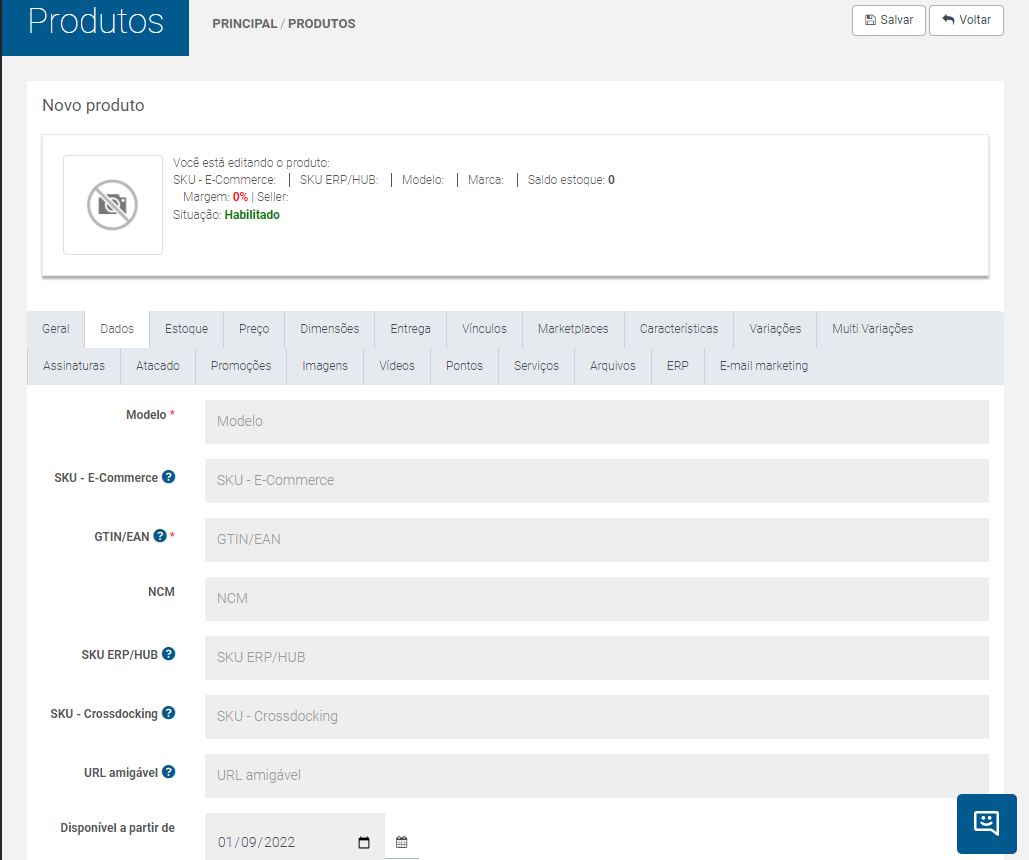Open the chat support widget
The width and height of the screenshot is (1029, 860).
point(986,823)
